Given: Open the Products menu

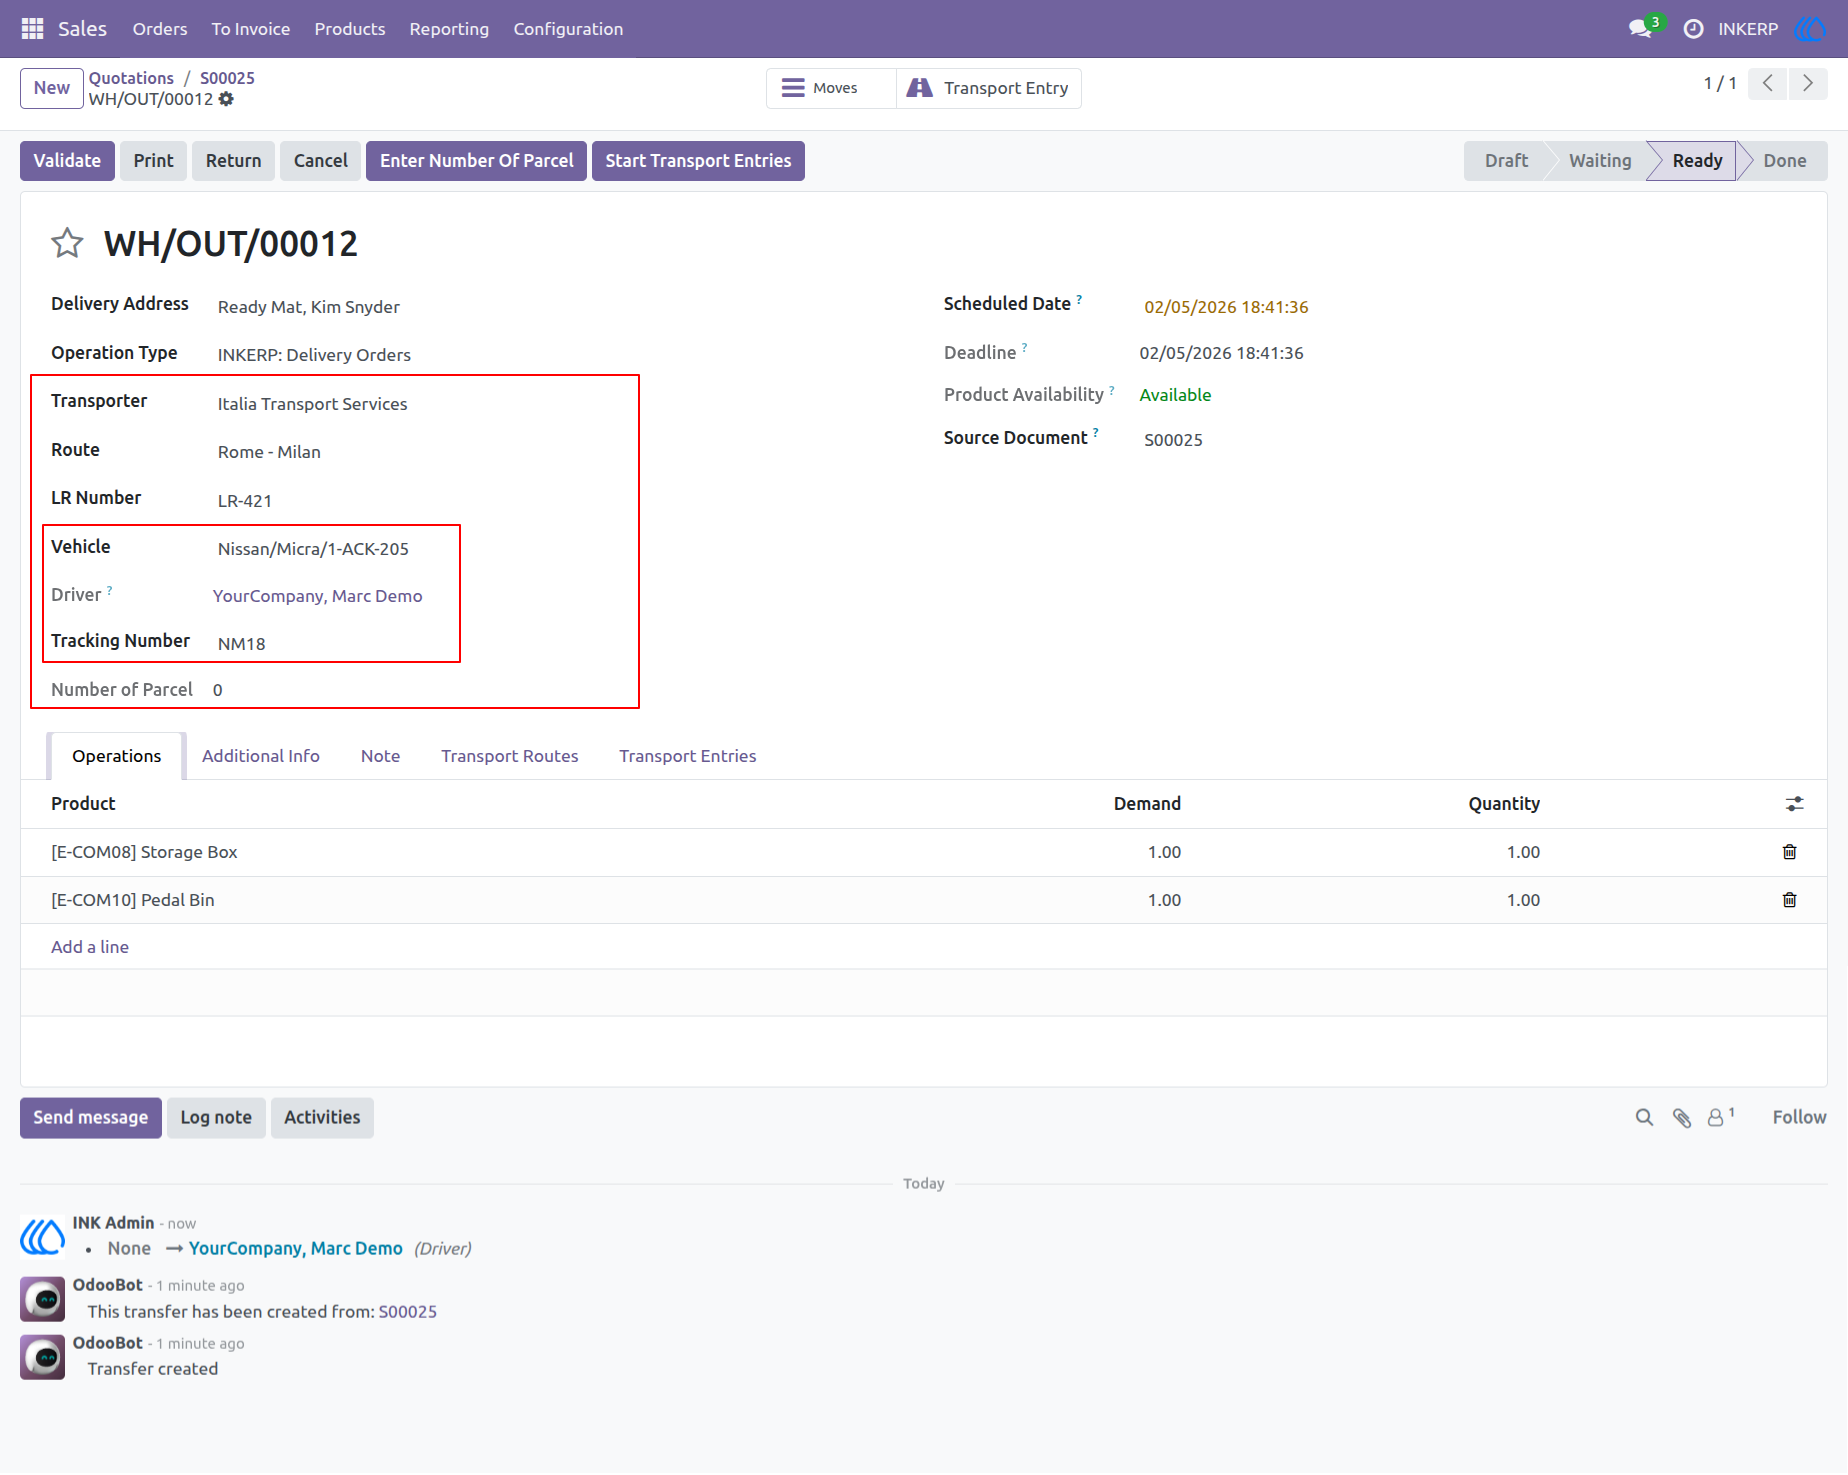Looking at the screenshot, I should tap(350, 29).
